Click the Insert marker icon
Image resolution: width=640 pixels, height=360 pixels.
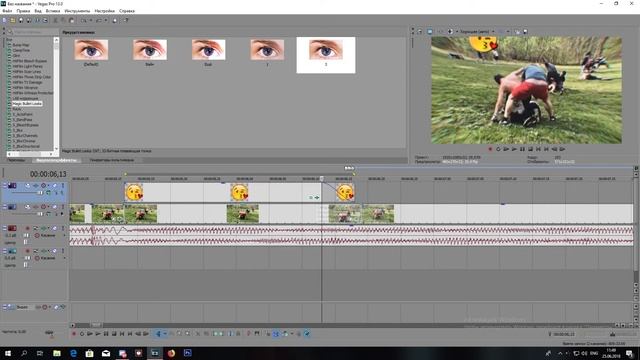[x=248, y=334]
